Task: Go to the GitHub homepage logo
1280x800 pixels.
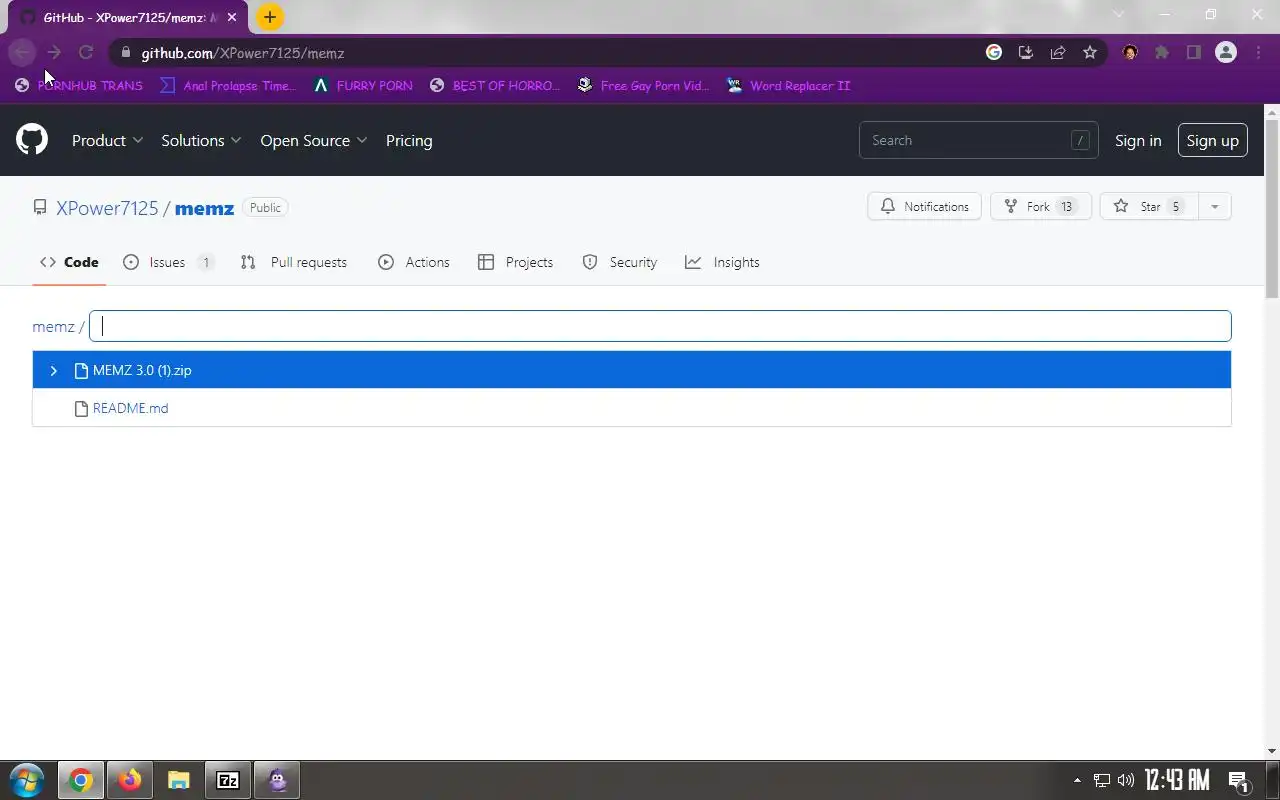Action: pyautogui.click(x=32, y=140)
